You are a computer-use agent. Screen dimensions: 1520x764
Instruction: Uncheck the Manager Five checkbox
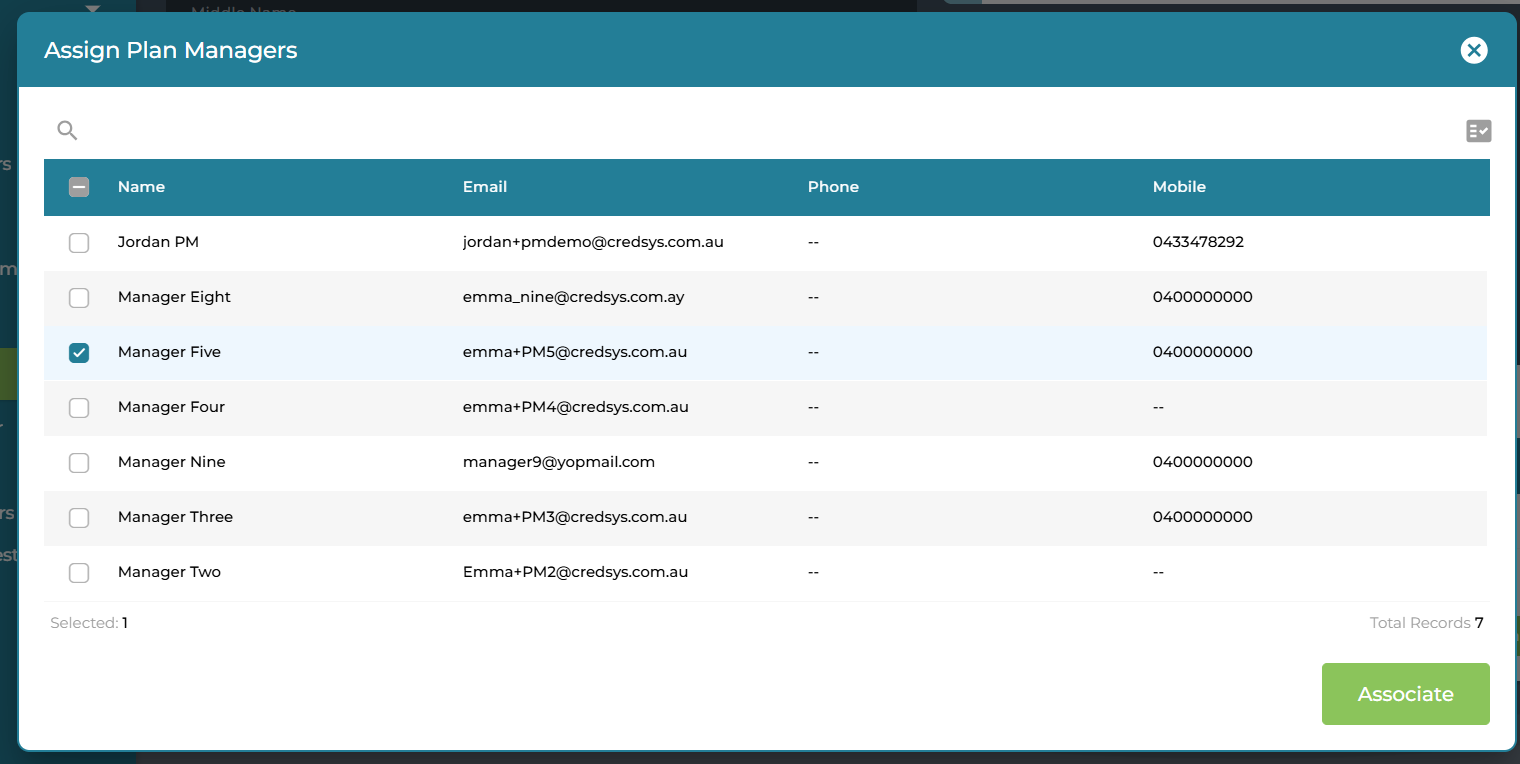(x=79, y=353)
